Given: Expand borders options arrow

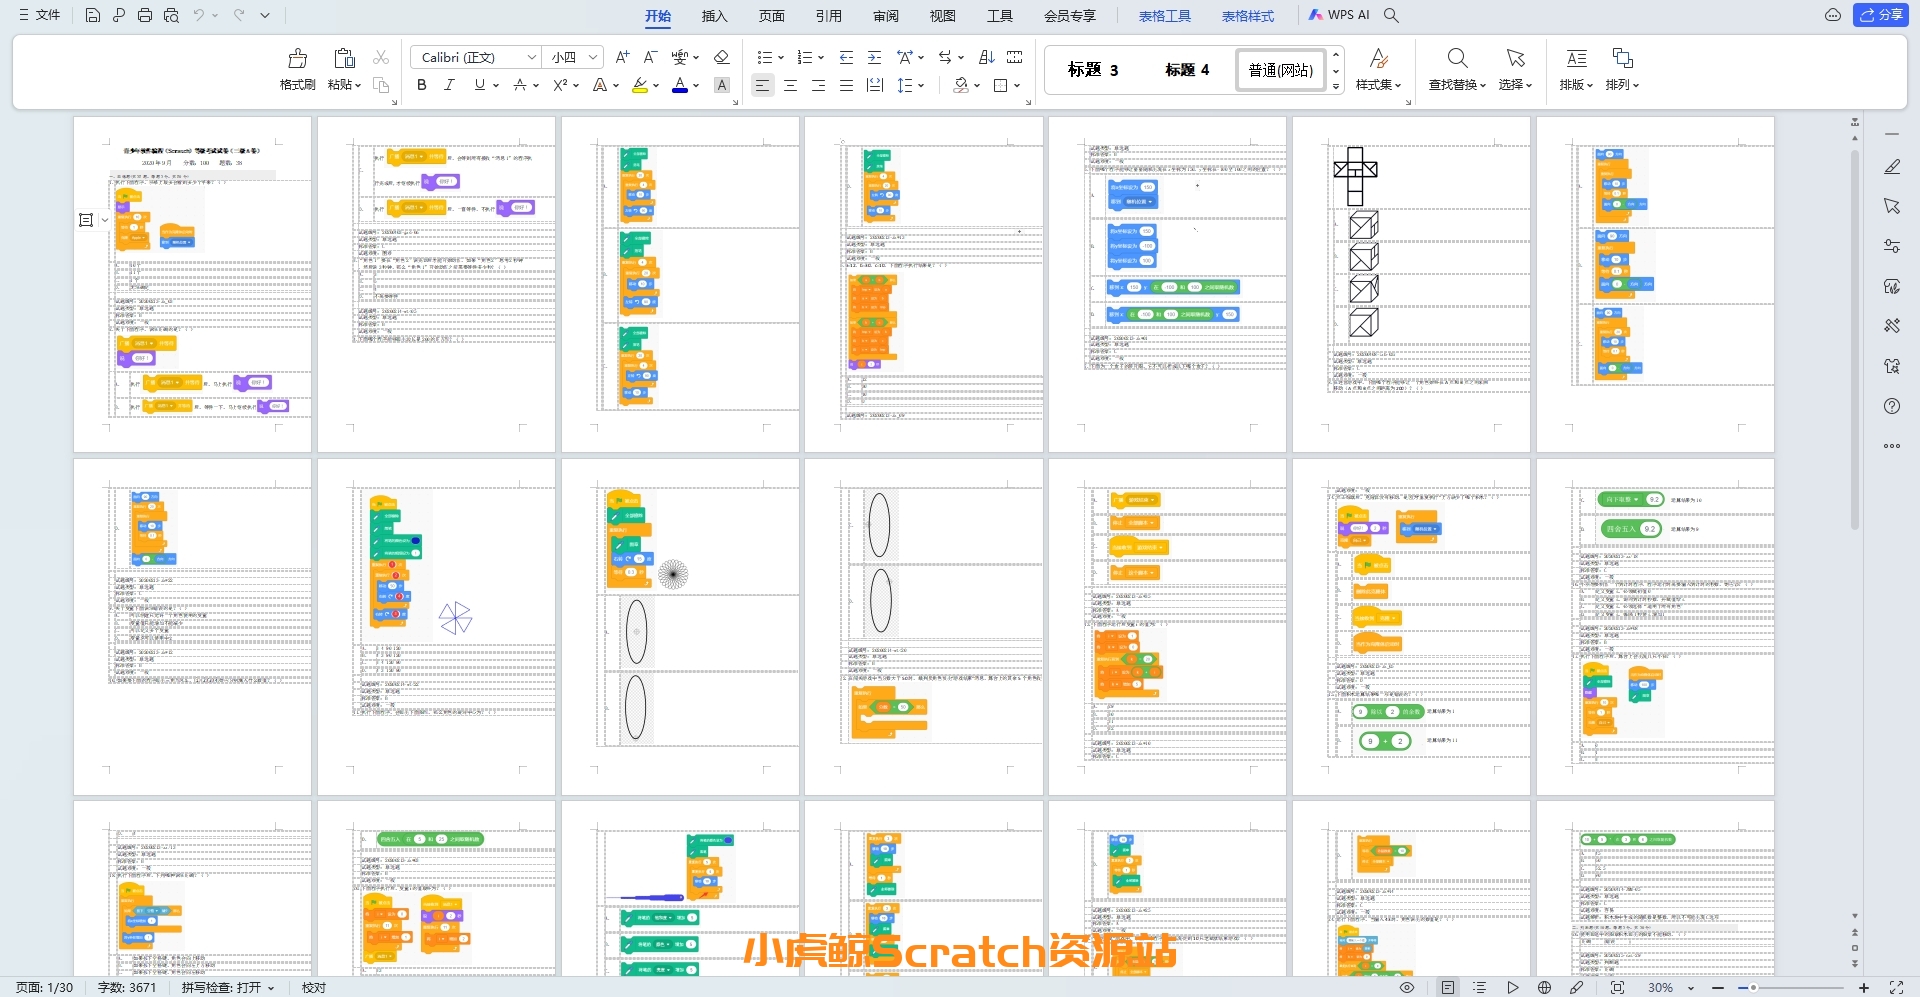Looking at the screenshot, I should click(1017, 86).
